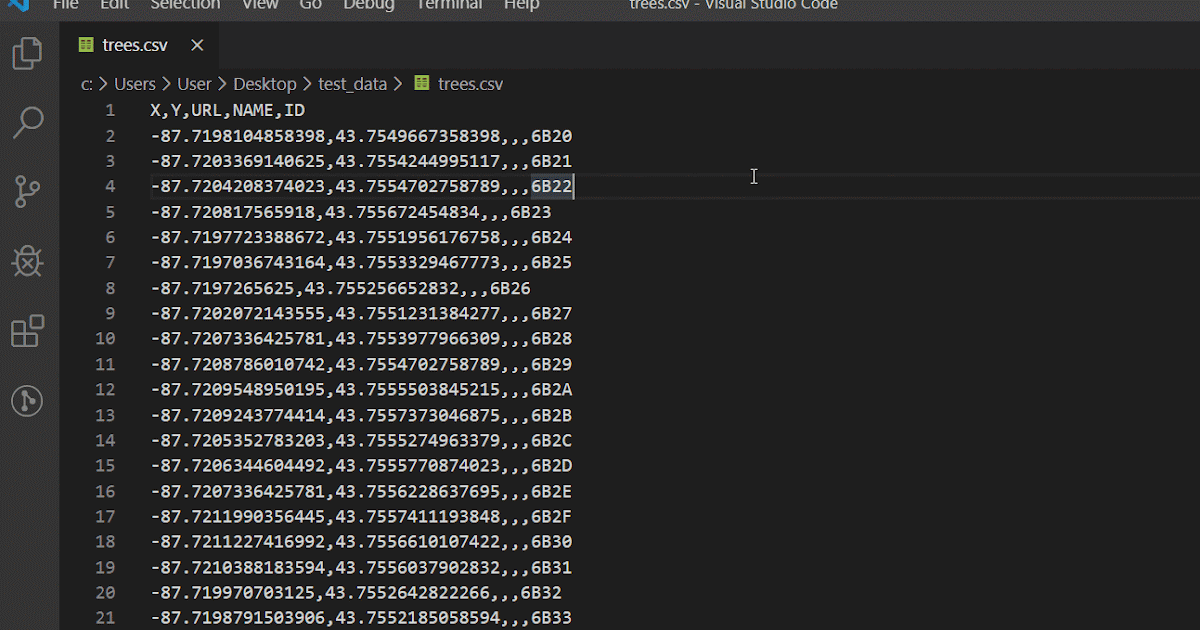Open the Extensions view
The width and height of the screenshot is (1200, 630).
[x=27, y=332]
